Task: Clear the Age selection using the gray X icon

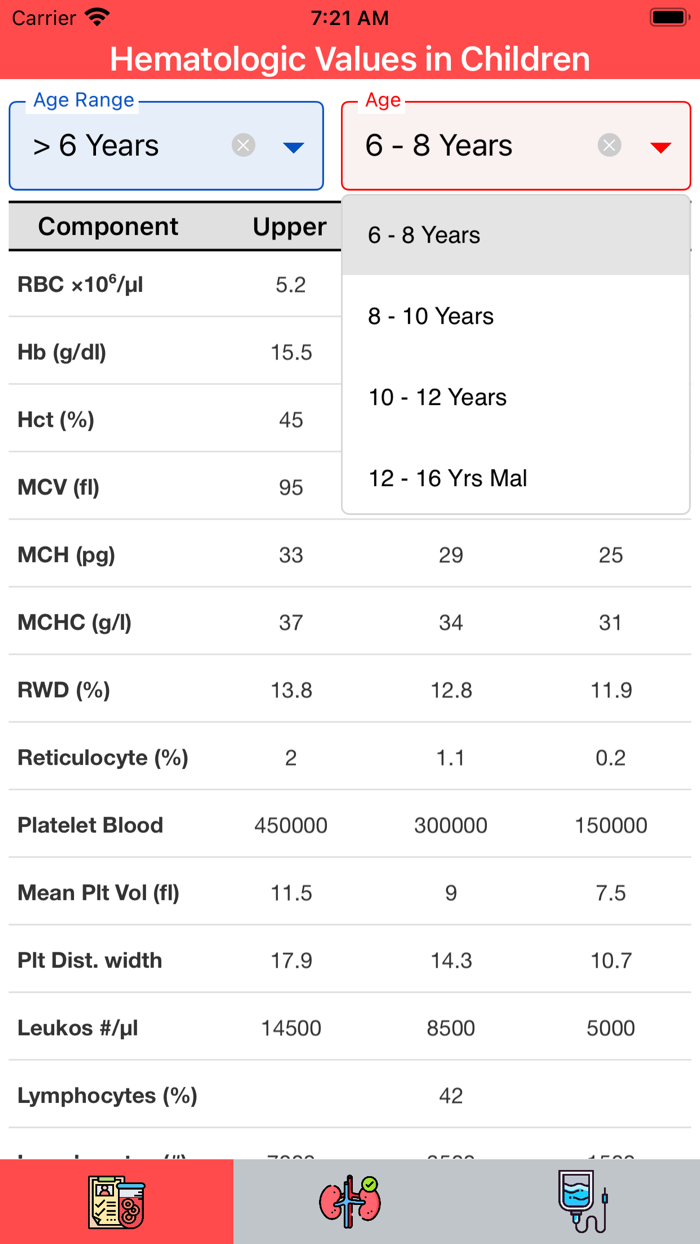Action: coord(609,145)
